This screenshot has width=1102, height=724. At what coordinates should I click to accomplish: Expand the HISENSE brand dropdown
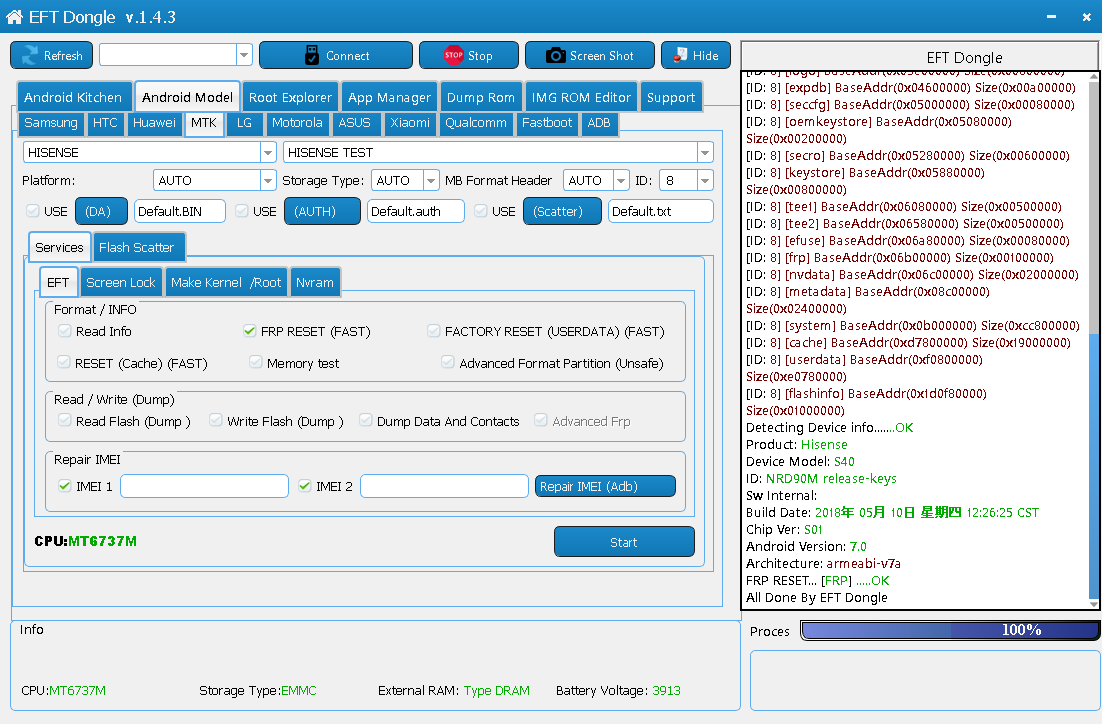[x=268, y=152]
